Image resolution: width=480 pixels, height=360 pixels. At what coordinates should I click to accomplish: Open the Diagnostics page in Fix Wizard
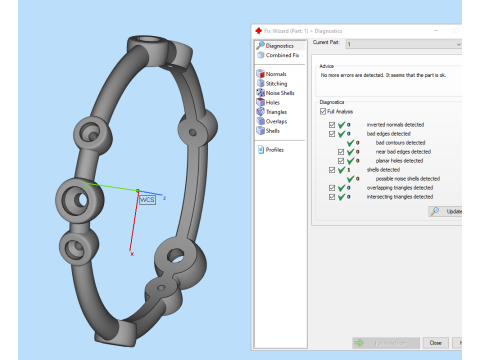(279, 46)
